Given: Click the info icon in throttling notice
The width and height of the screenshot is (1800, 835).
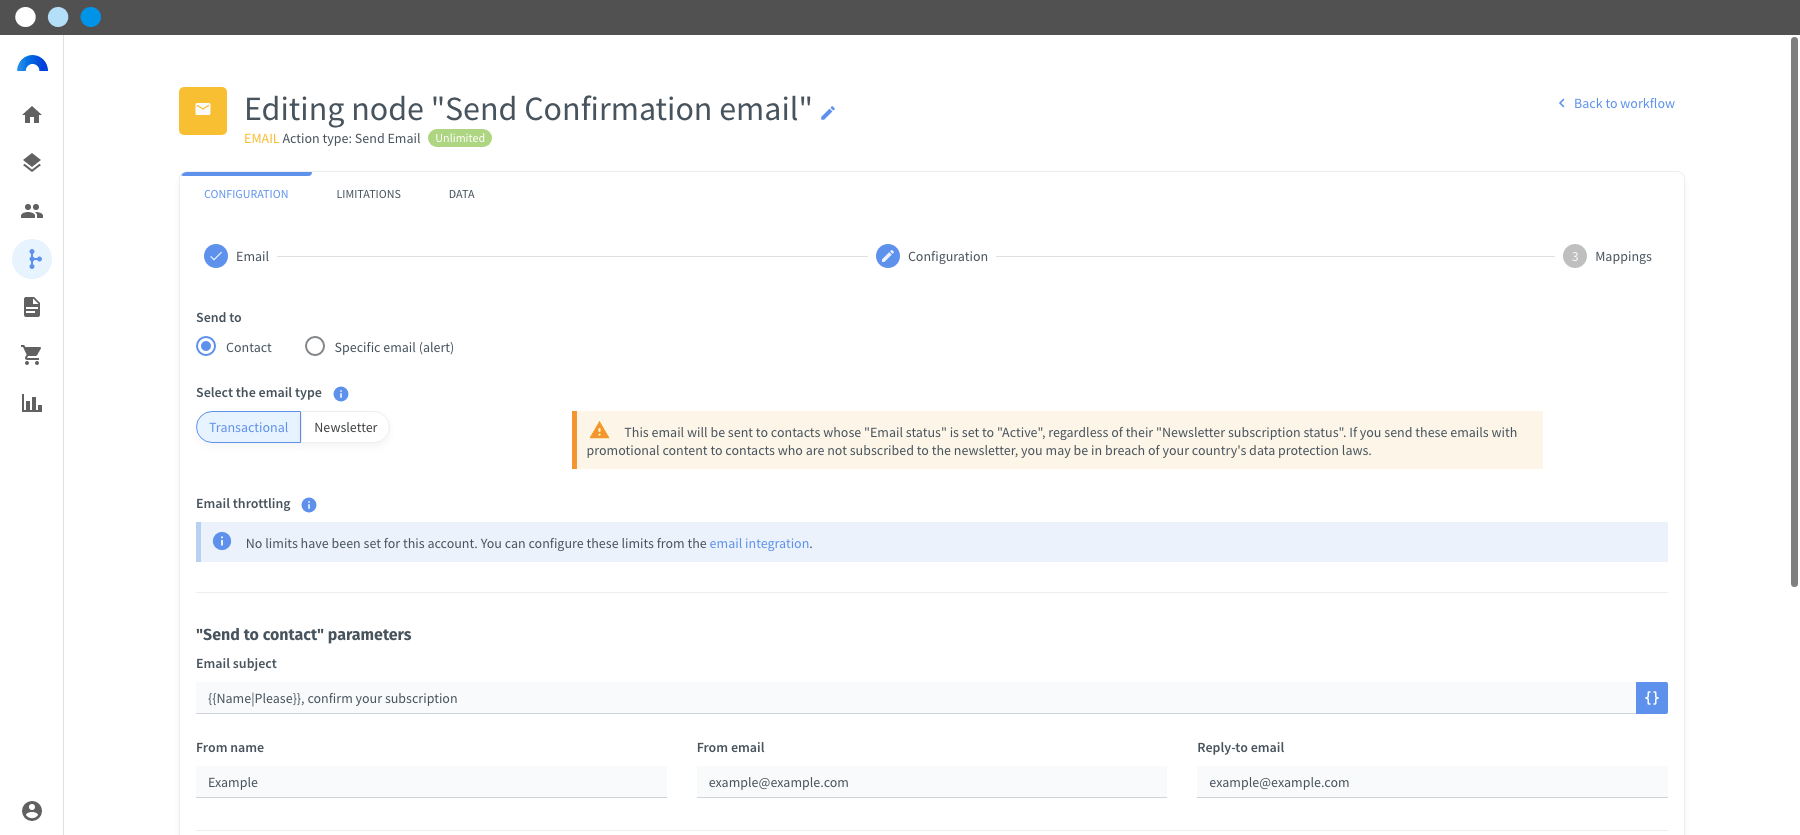Looking at the screenshot, I should [x=222, y=541].
